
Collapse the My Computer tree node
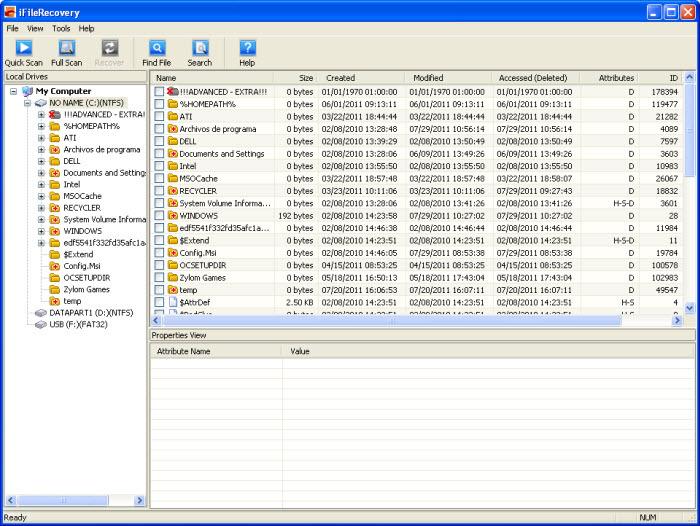(13, 91)
